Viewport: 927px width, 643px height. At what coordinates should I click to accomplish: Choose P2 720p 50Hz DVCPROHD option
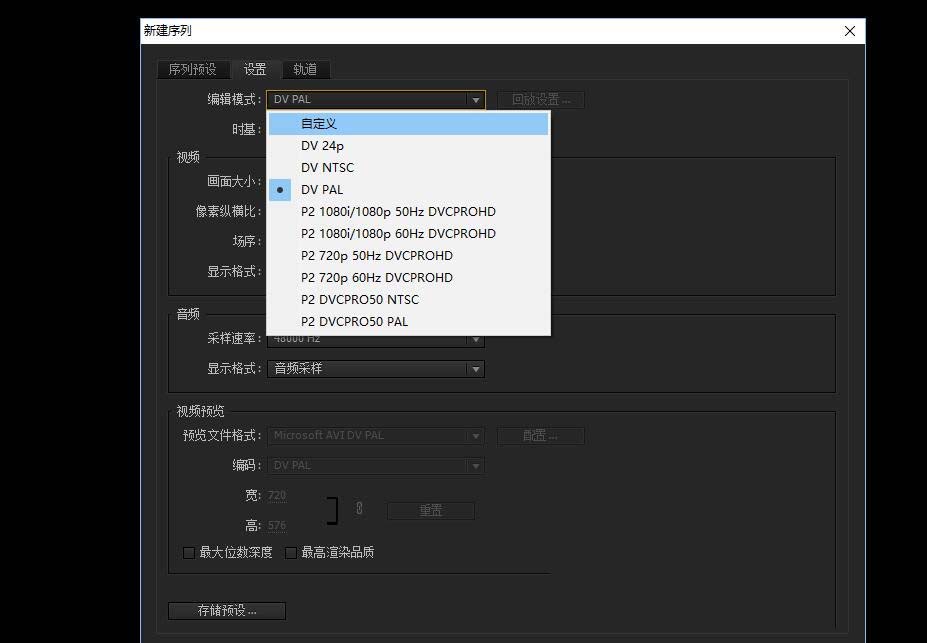(x=377, y=255)
